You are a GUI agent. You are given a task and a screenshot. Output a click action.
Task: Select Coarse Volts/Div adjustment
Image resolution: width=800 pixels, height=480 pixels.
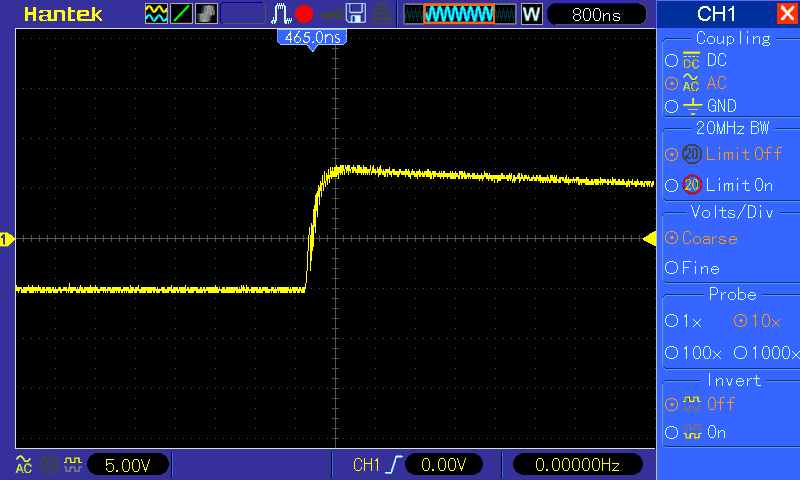click(702, 238)
